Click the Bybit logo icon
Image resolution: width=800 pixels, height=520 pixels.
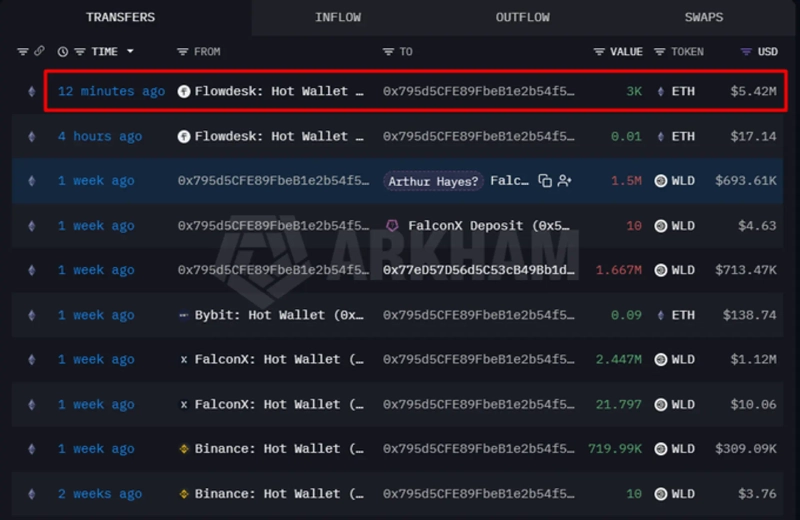point(184,315)
